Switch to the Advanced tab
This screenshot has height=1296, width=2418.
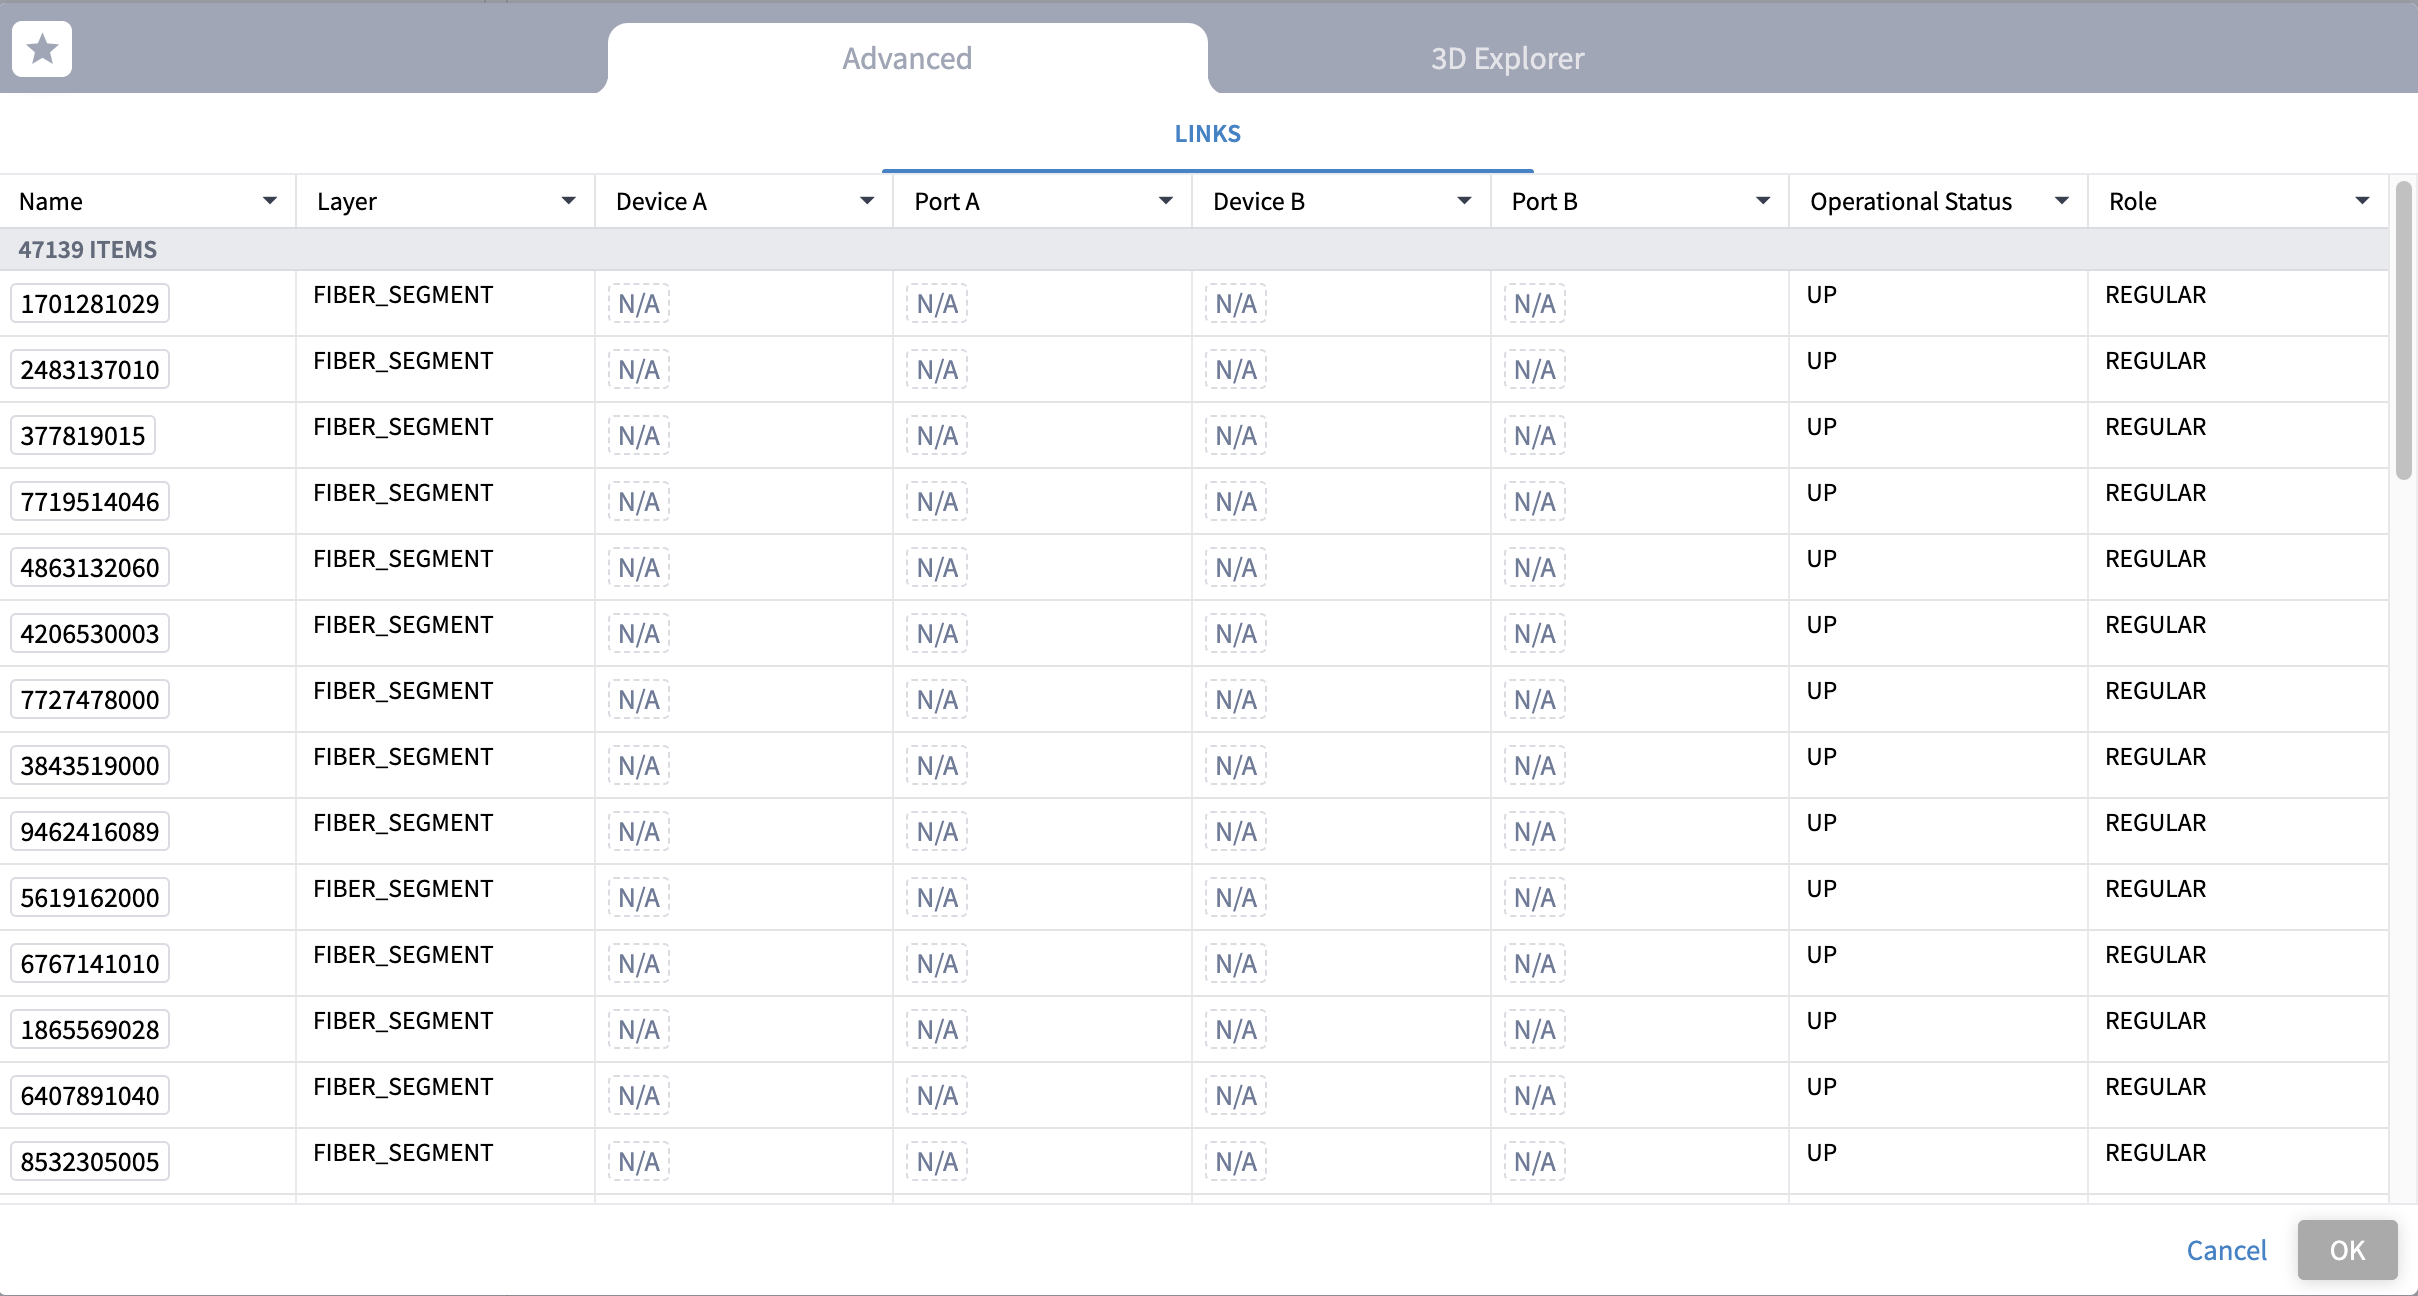point(907,58)
